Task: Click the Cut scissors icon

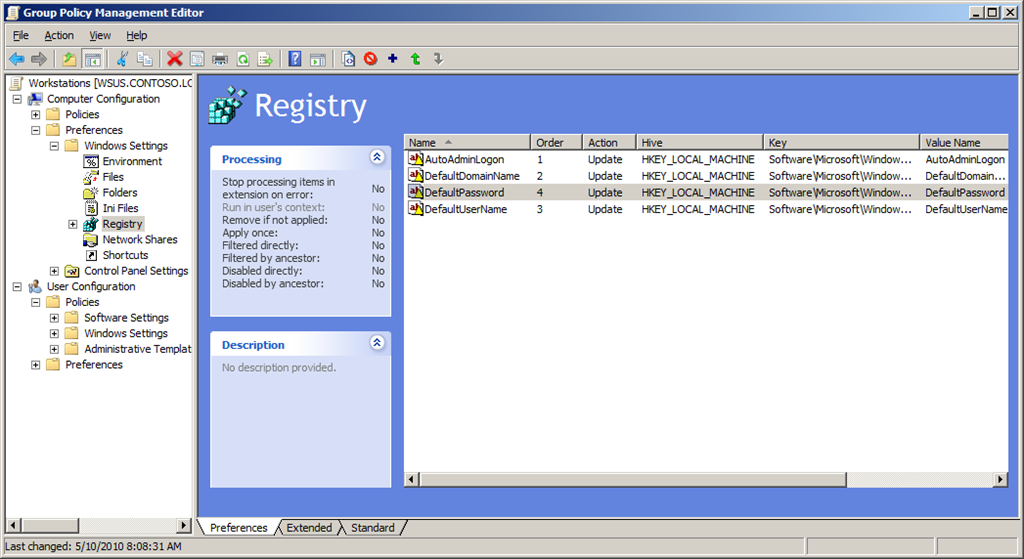Action: (122, 59)
